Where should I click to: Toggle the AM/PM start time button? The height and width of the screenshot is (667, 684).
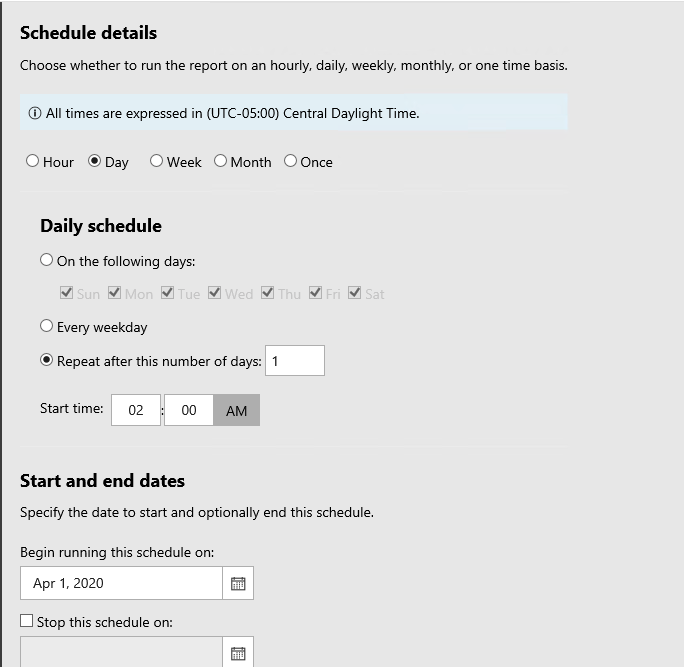(237, 410)
